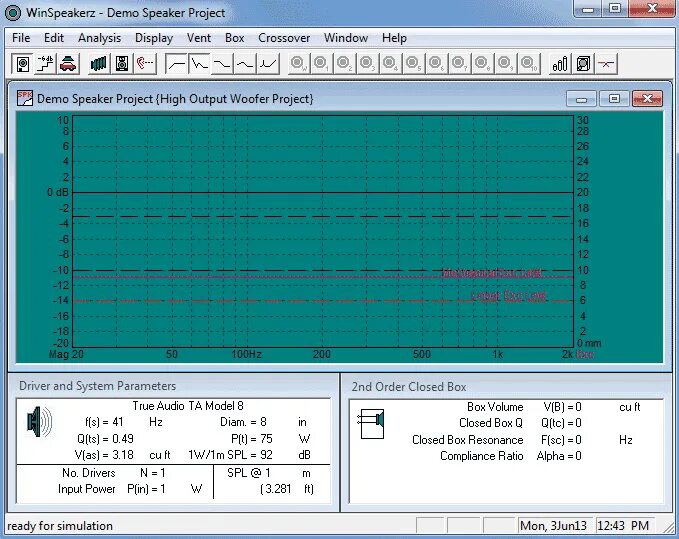Viewport: 679px width, 539px height.
Task: Open the Crossover menu
Action: [284, 38]
